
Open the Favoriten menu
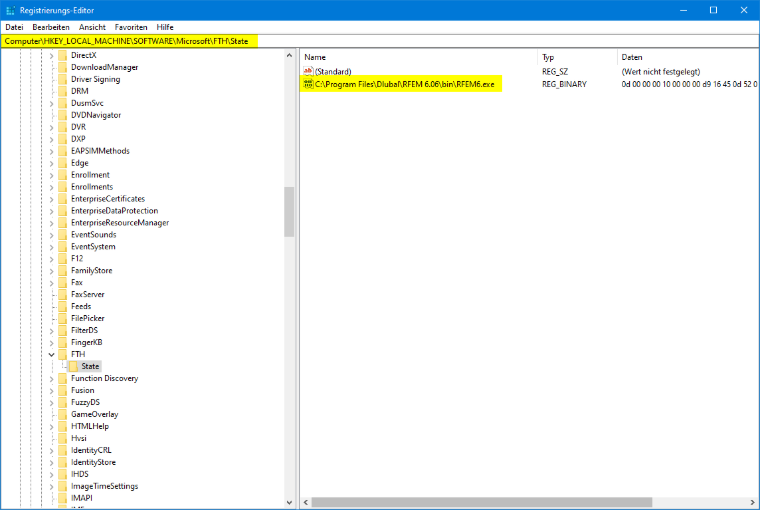tap(131, 27)
